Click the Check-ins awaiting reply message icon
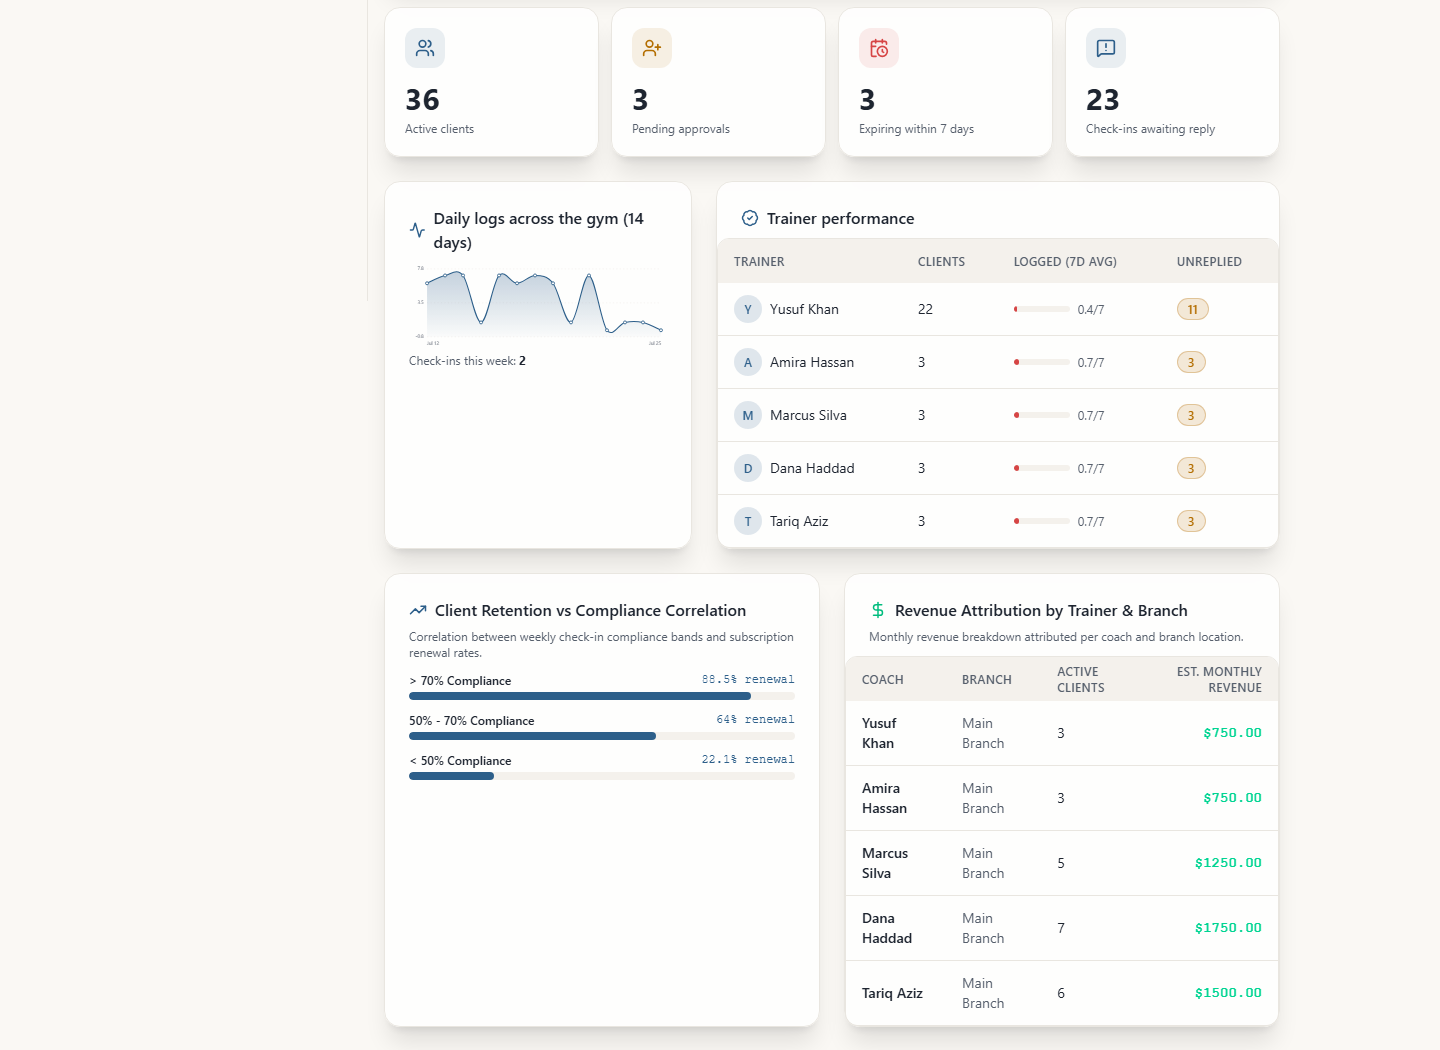Image resolution: width=1440 pixels, height=1050 pixels. pyautogui.click(x=1106, y=48)
